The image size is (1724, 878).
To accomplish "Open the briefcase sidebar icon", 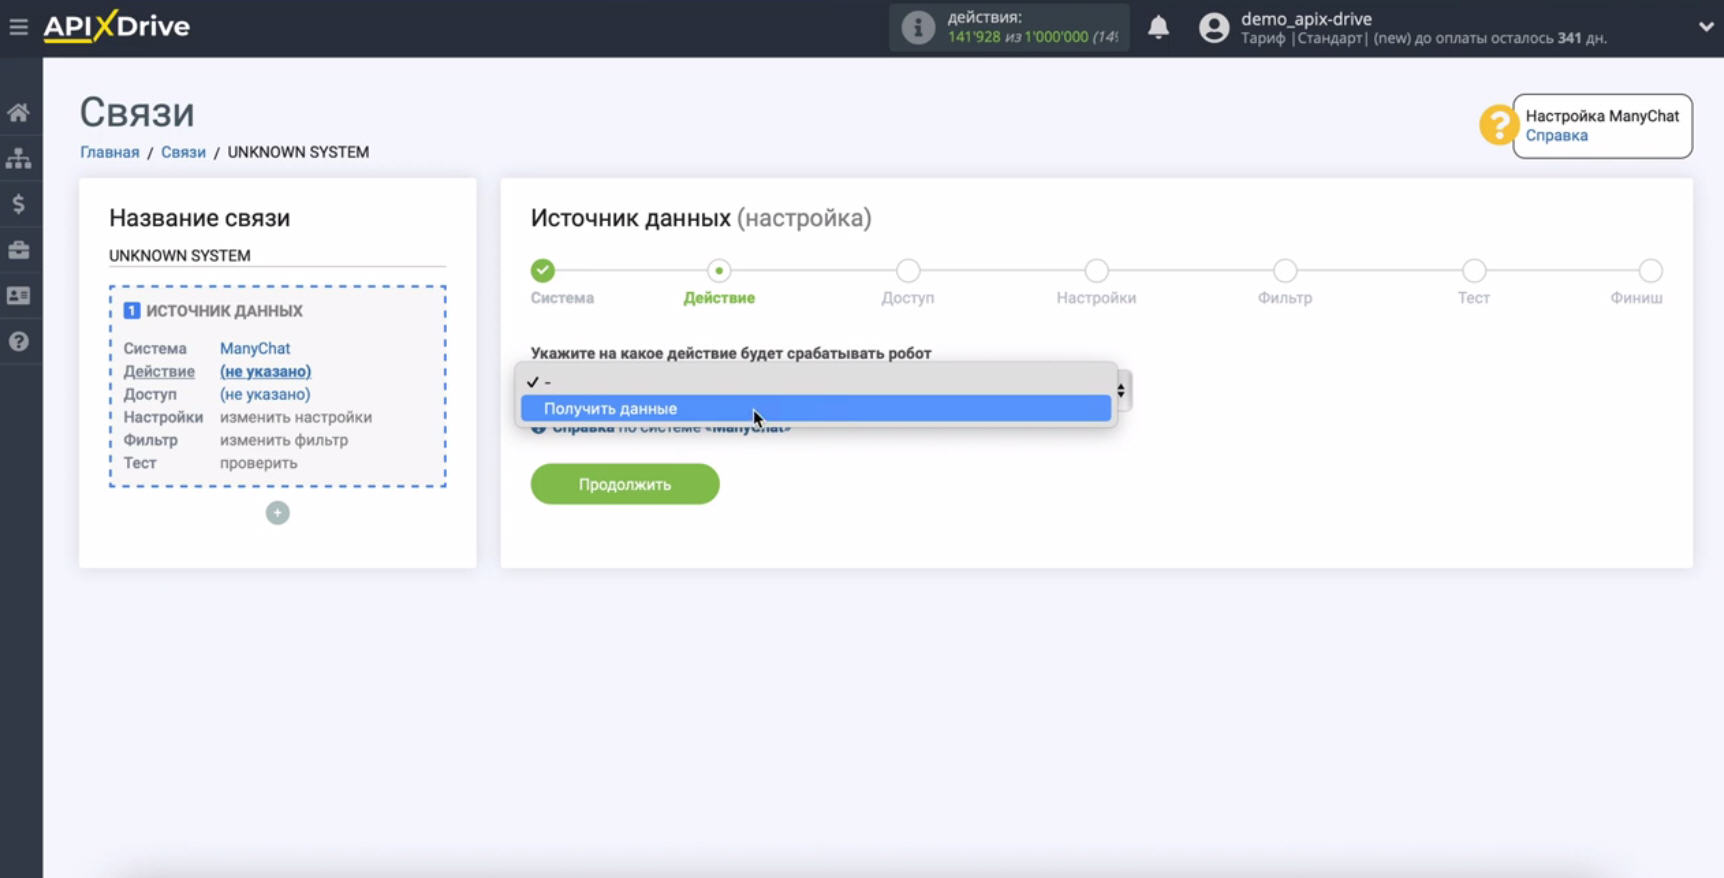I will tap(18, 250).
